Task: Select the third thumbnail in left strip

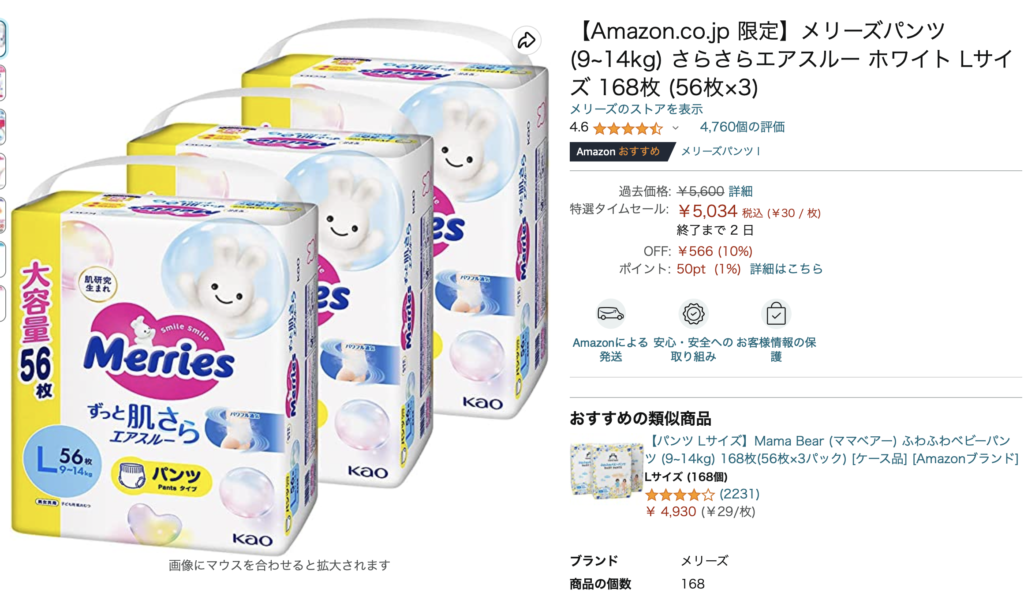Action: (x=3, y=127)
